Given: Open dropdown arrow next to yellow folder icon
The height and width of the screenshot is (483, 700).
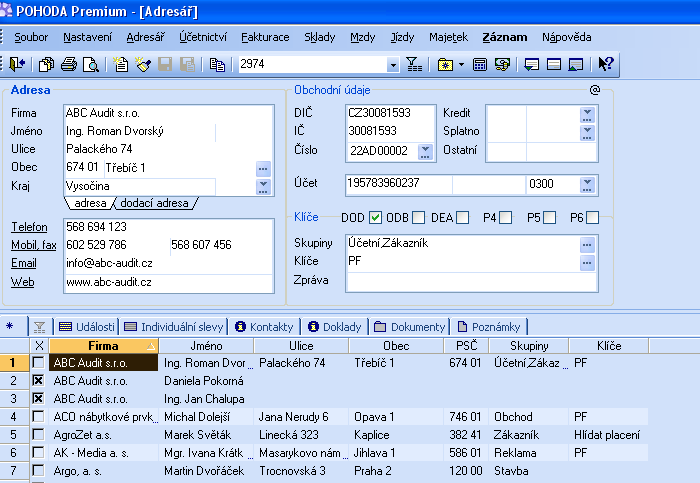Looking at the screenshot, I should [x=462, y=65].
